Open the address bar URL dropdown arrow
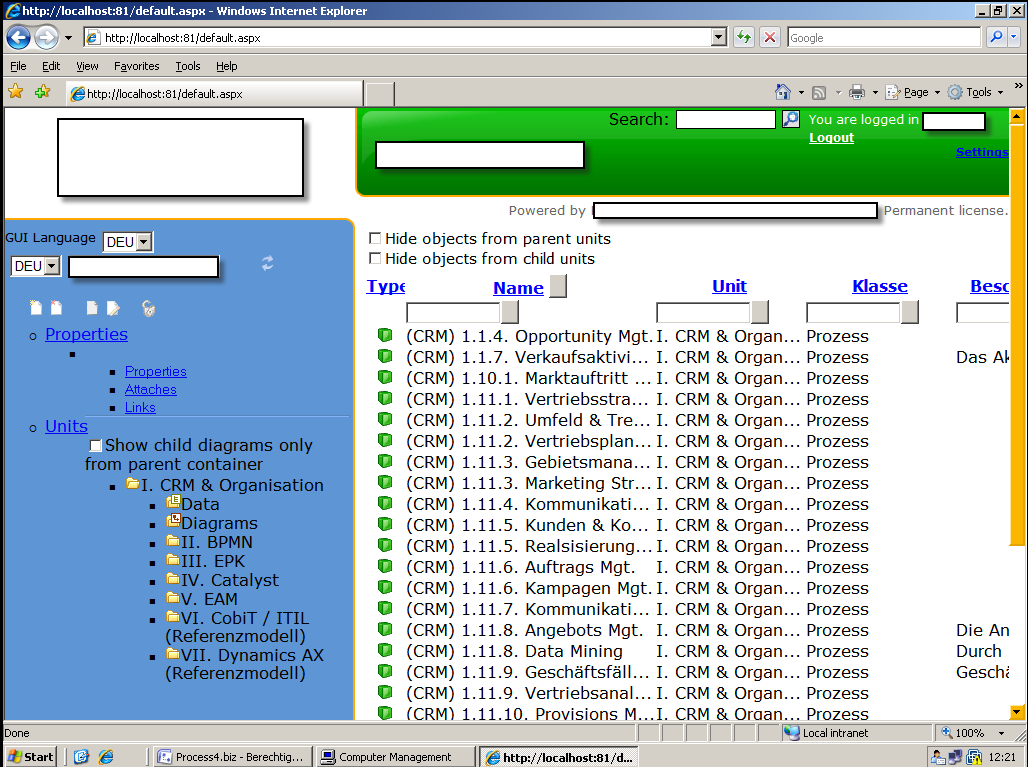This screenshot has width=1028, height=767. pyautogui.click(x=719, y=37)
